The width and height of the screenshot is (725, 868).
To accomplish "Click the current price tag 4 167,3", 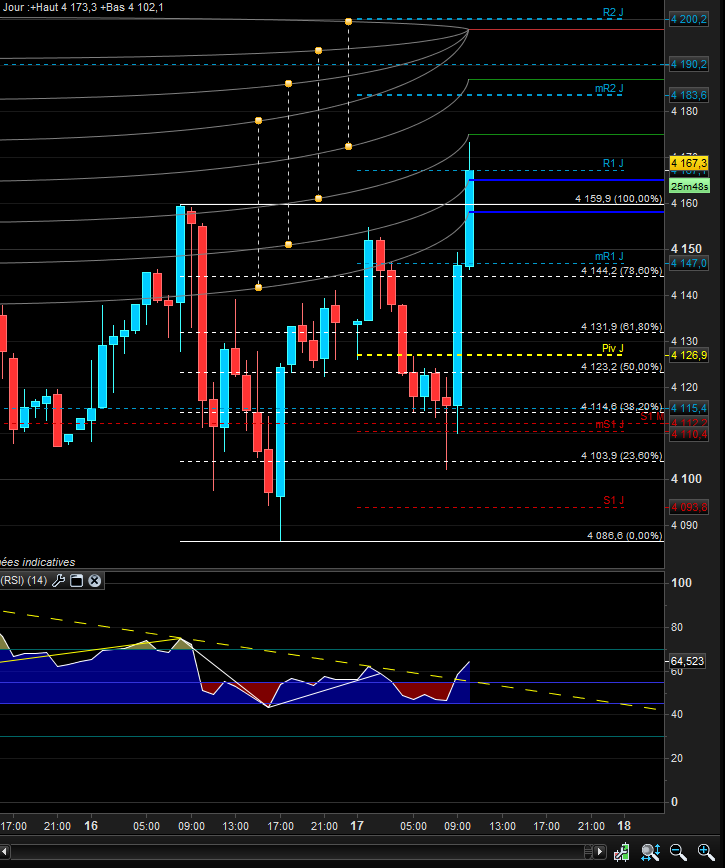I will [x=688, y=163].
